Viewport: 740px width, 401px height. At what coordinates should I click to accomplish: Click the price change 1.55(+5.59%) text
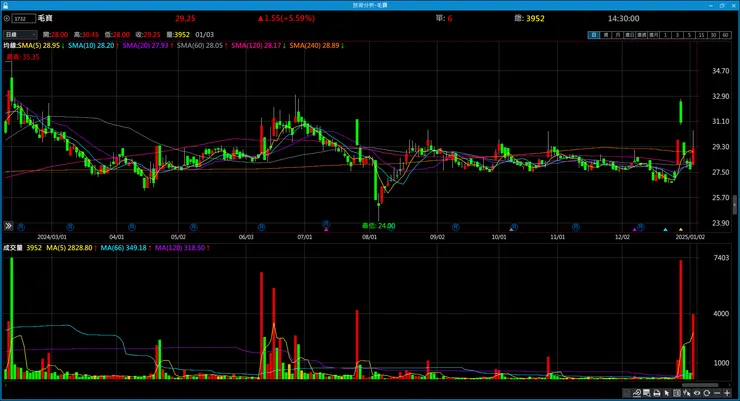[x=286, y=18]
